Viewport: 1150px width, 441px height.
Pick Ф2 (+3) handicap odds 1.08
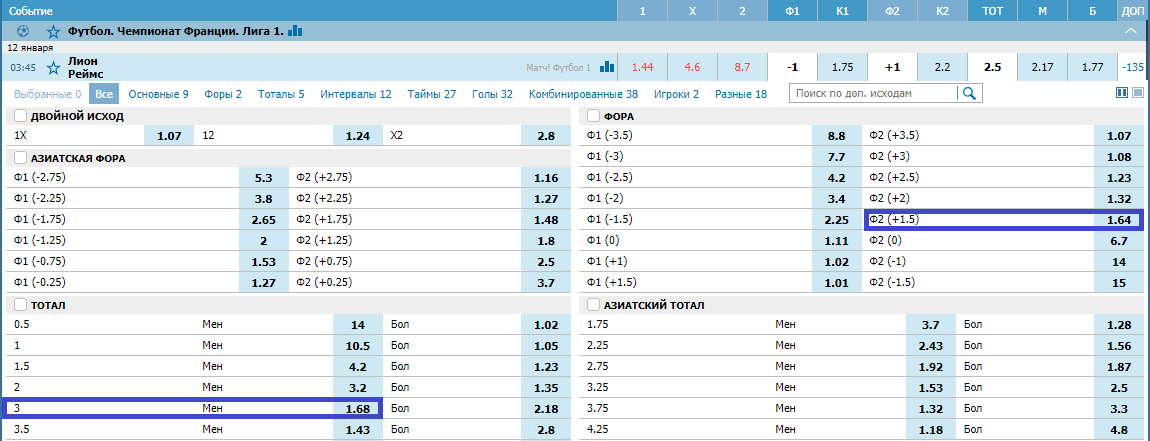pos(1118,156)
